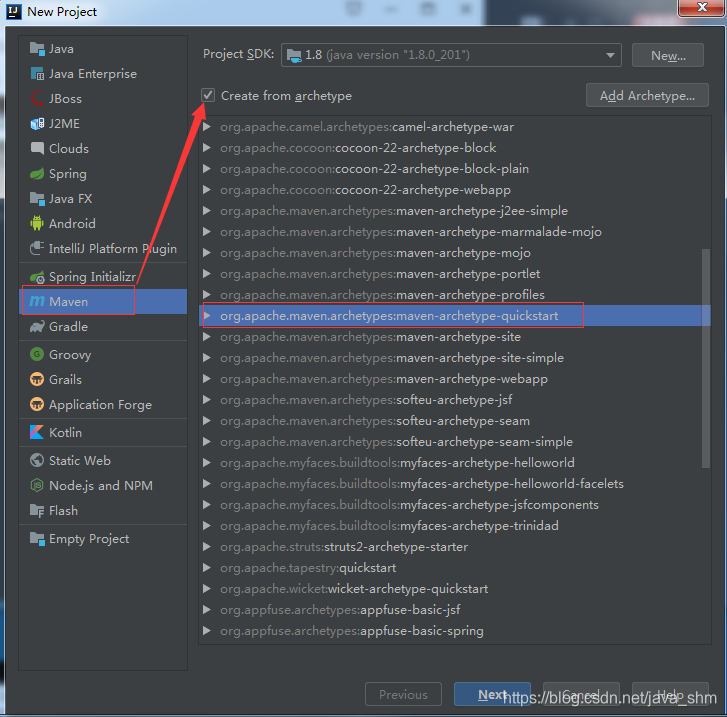Select softeu-archetype-seam-simple row
Viewport: 727px width, 717px height.
coord(455,442)
